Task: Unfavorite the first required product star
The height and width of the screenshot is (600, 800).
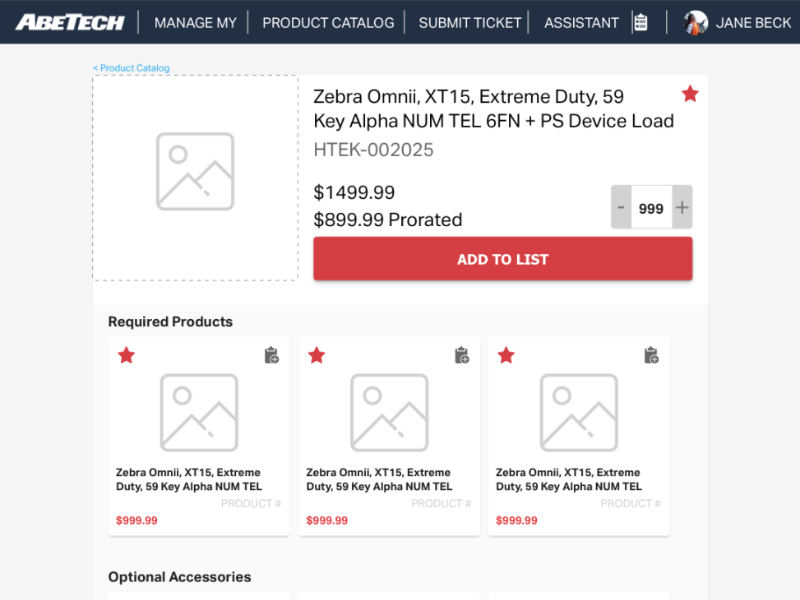Action: coord(126,355)
